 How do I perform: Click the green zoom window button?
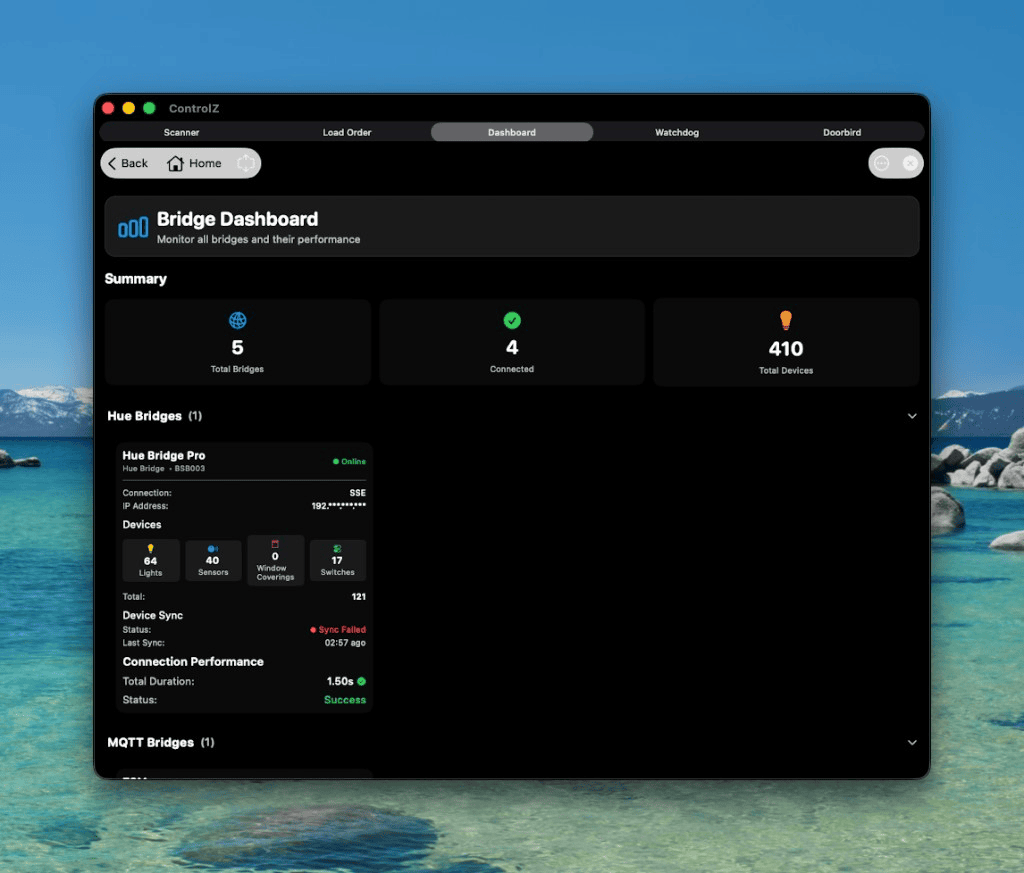coord(149,108)
